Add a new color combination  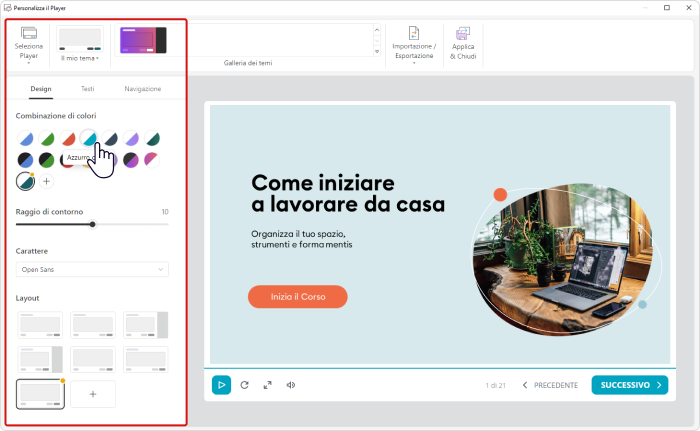[x=46, y=181]
